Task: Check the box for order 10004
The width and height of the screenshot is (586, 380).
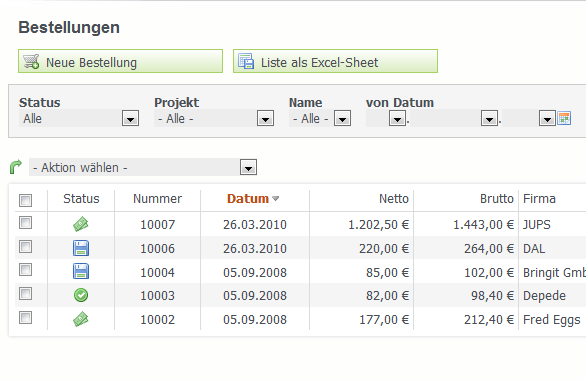Action: (x=25, y=270)
